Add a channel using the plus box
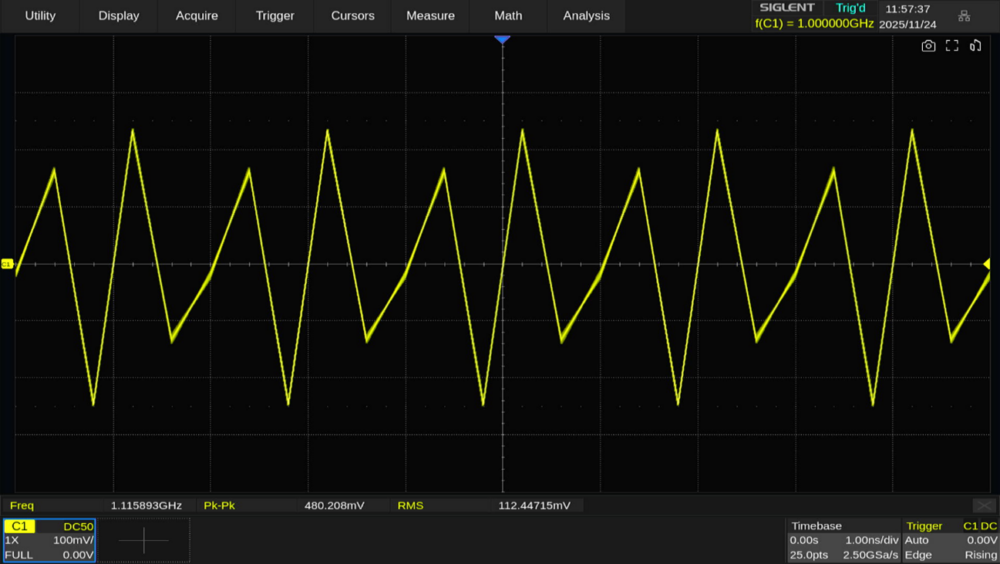The image size is (1000, 564). [144, 541]
